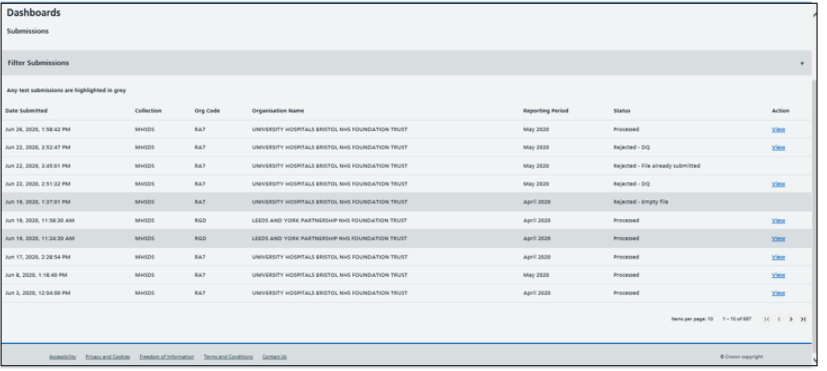The image size is (827, 371).
Task: Click the 'Jun 22, 2020, 3:52:47 PM' date cell
Action: (37, 147)
